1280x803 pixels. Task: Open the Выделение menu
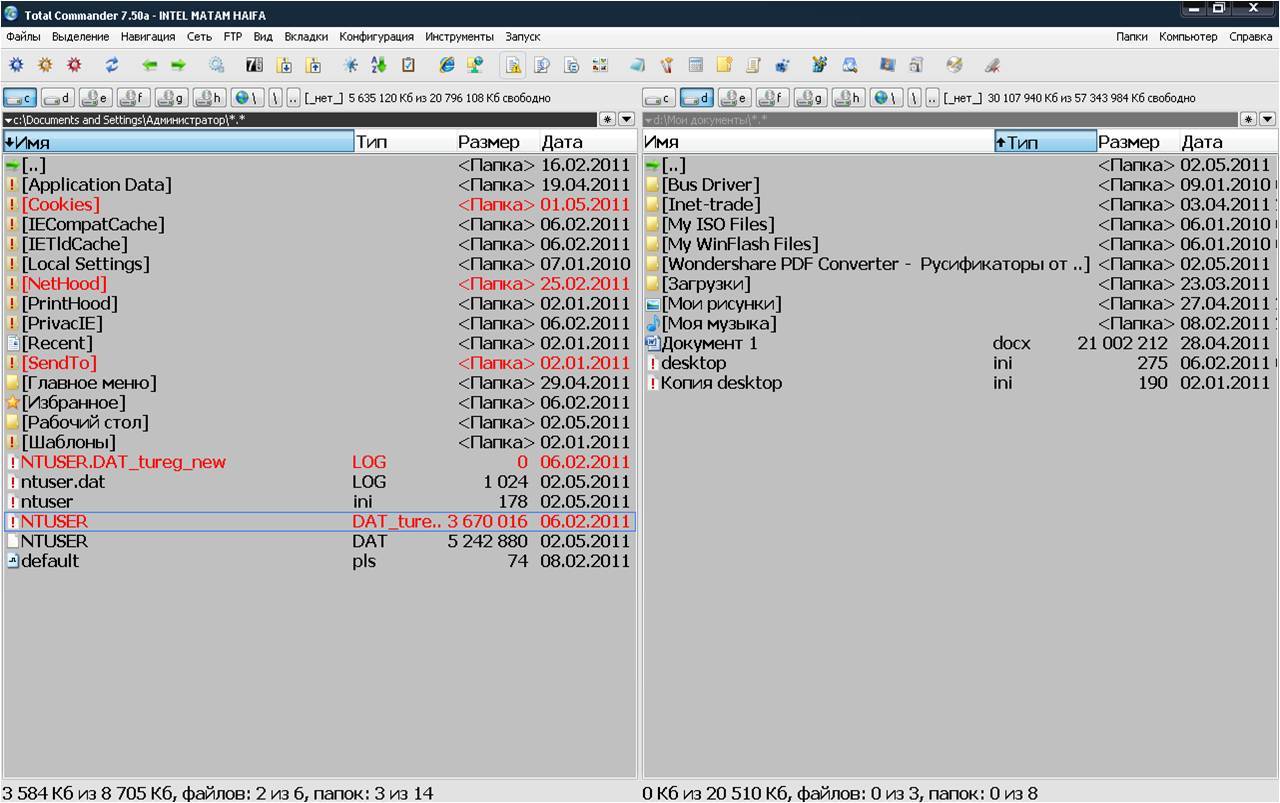(x=81, y=37)
